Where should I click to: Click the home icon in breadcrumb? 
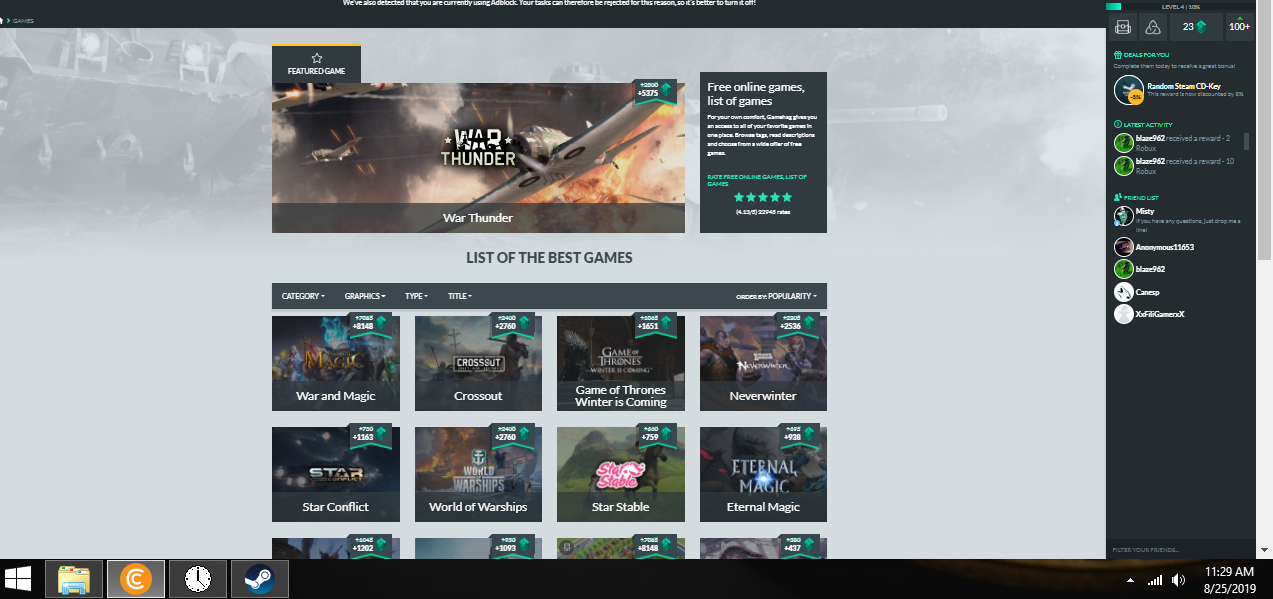[1, 20]
